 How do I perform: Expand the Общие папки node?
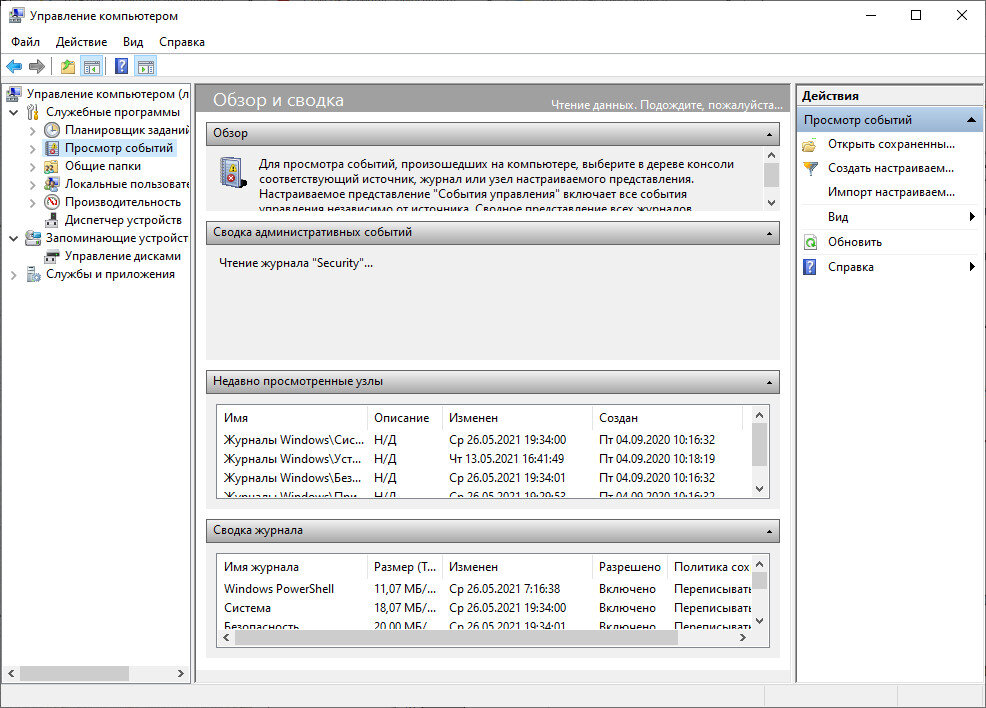coord(33,167)
